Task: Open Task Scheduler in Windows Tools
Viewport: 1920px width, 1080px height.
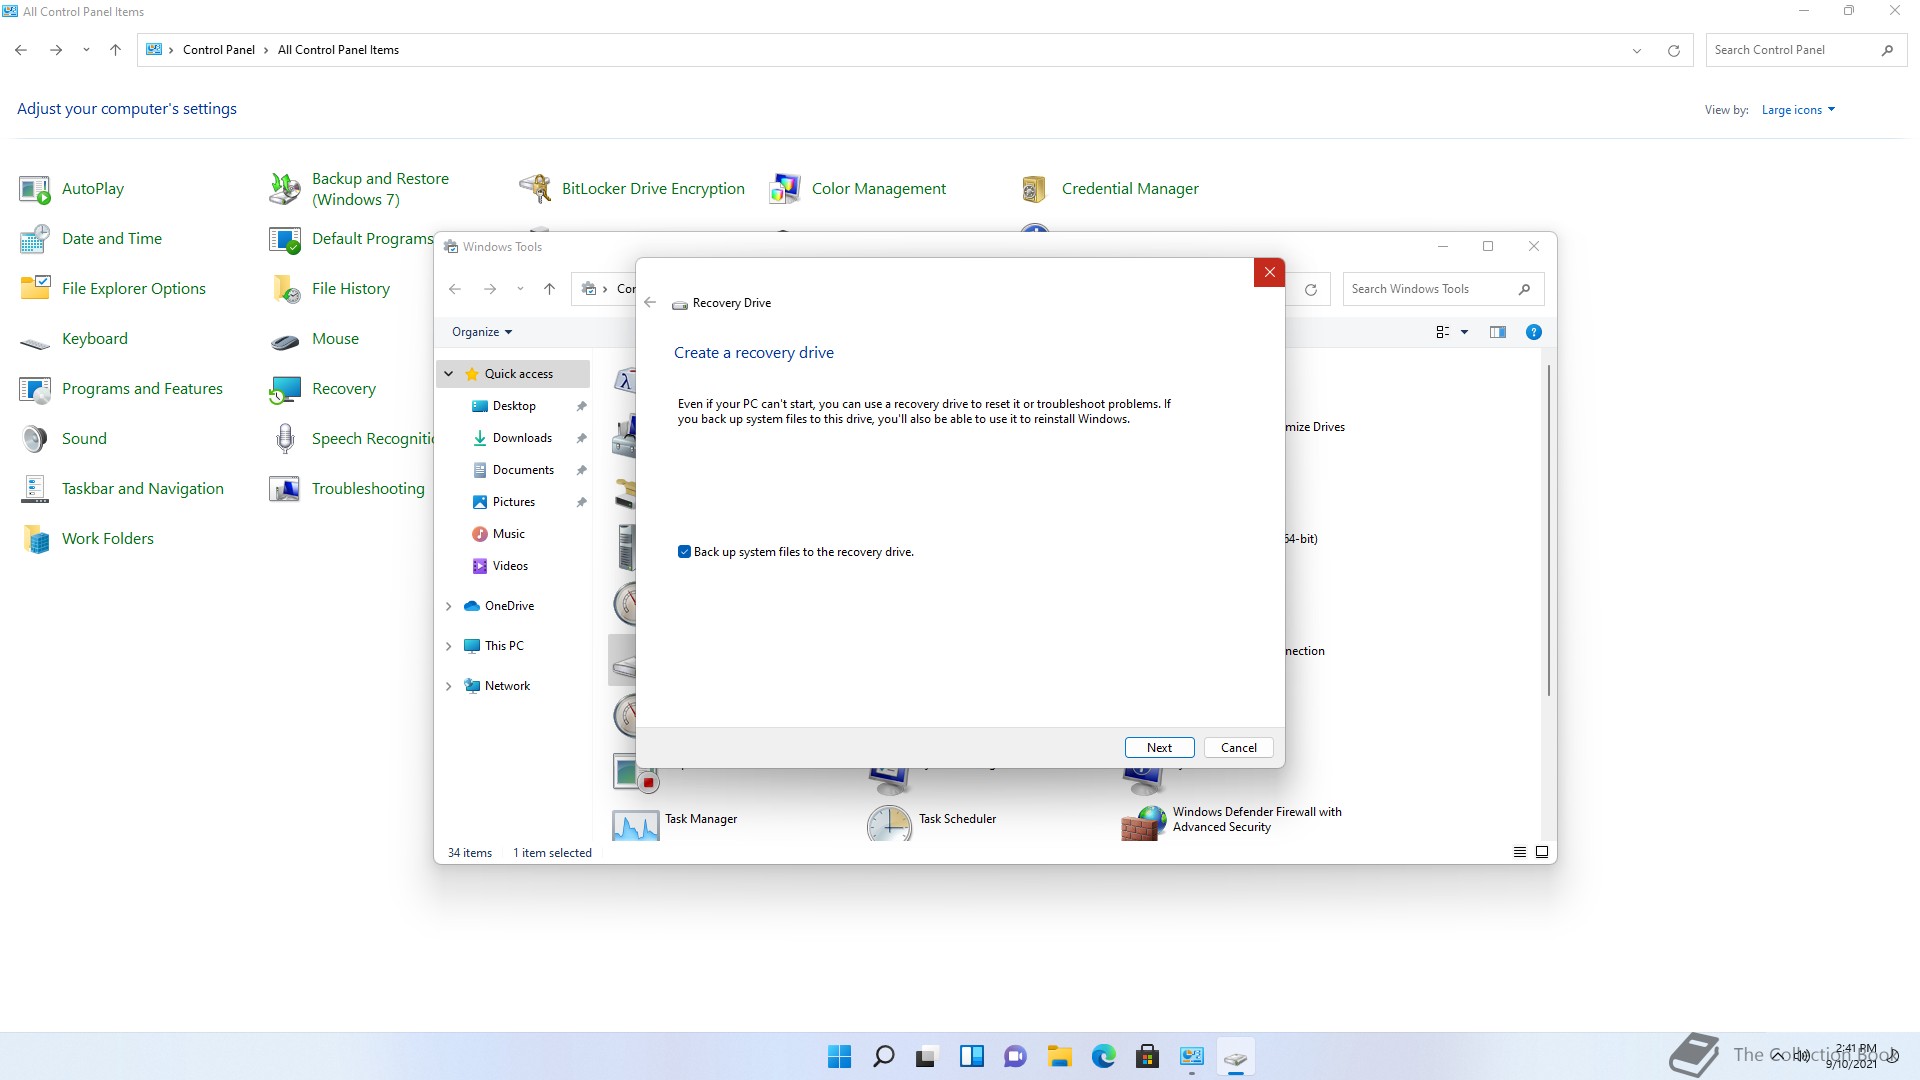Action: [x=932, y=823]
